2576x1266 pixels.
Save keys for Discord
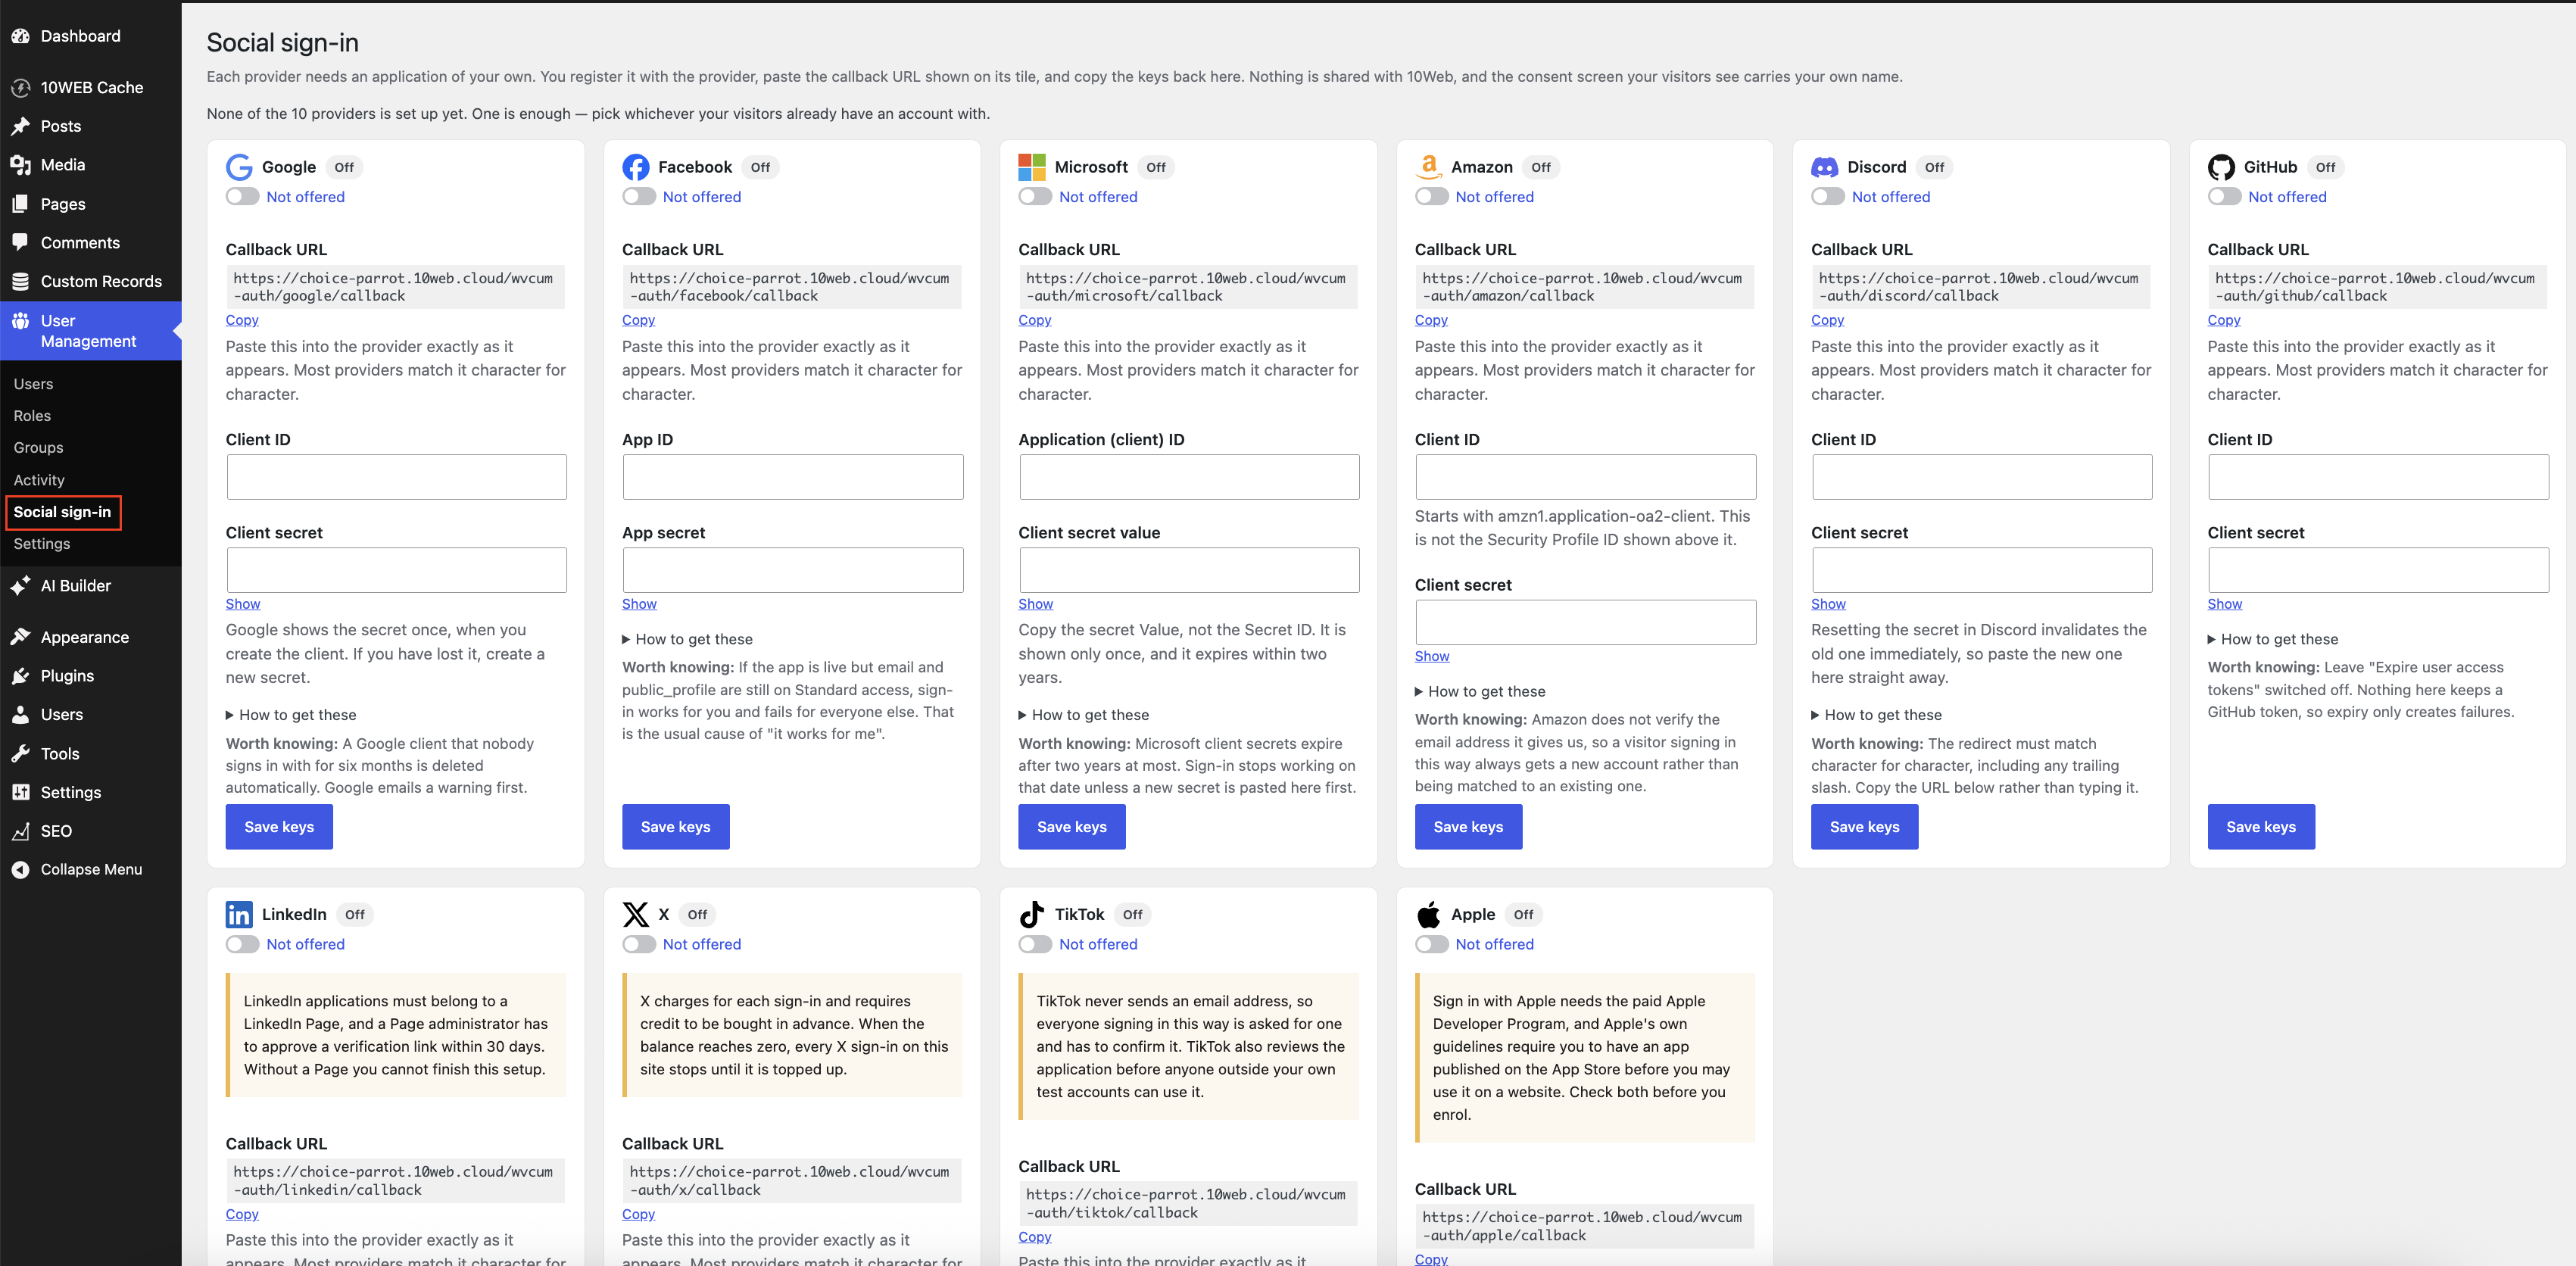click(x=1864, y=827)
